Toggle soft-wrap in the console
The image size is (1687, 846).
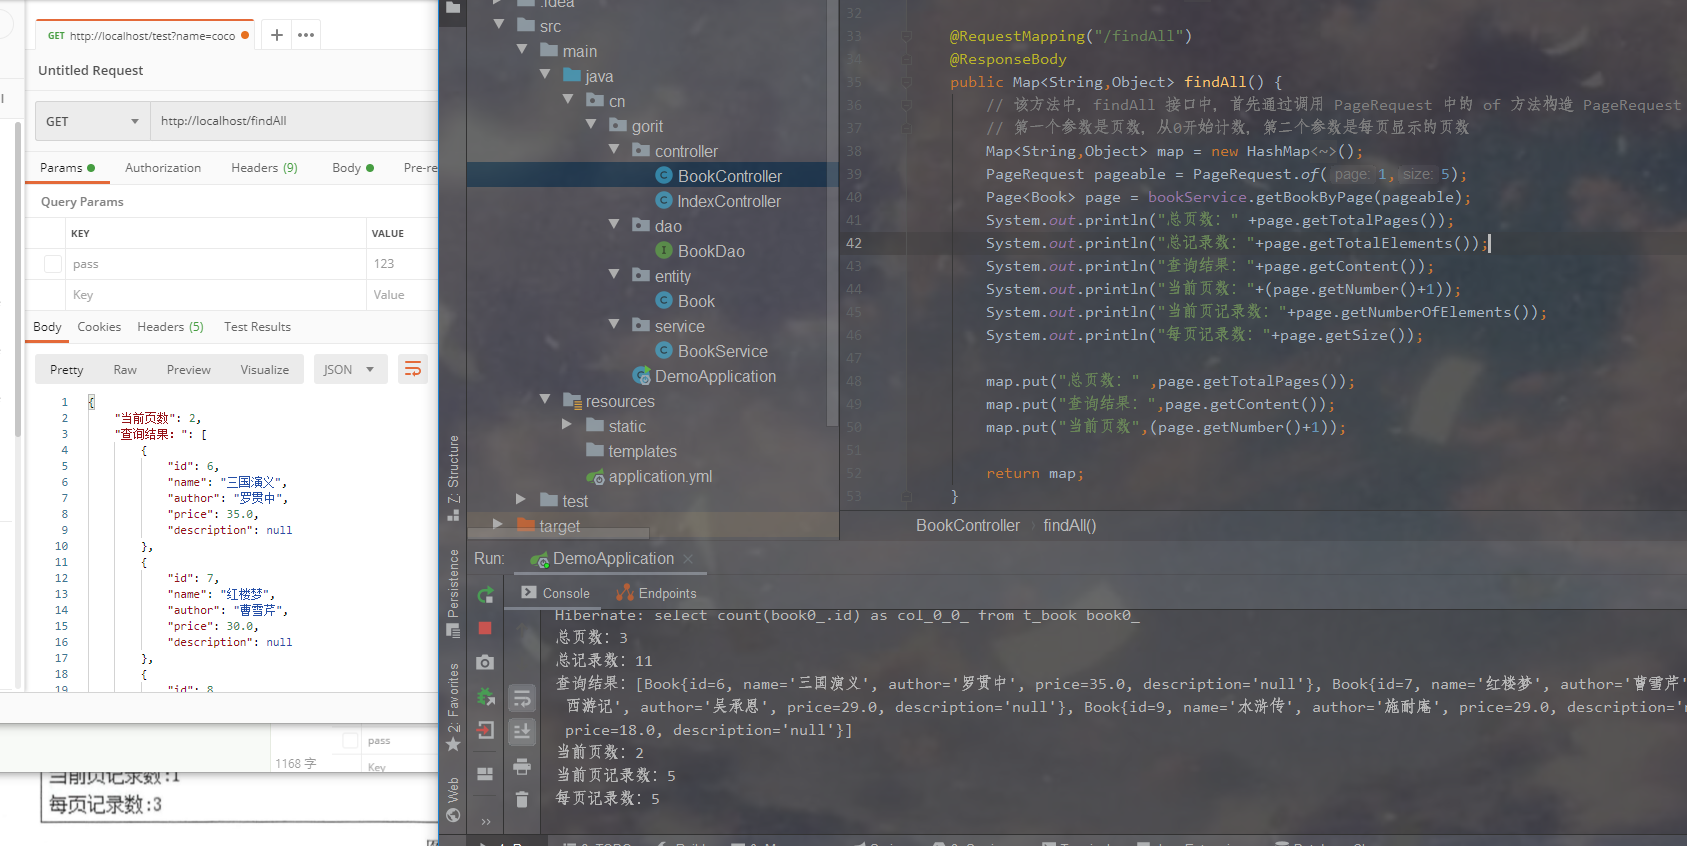(522, 699)
